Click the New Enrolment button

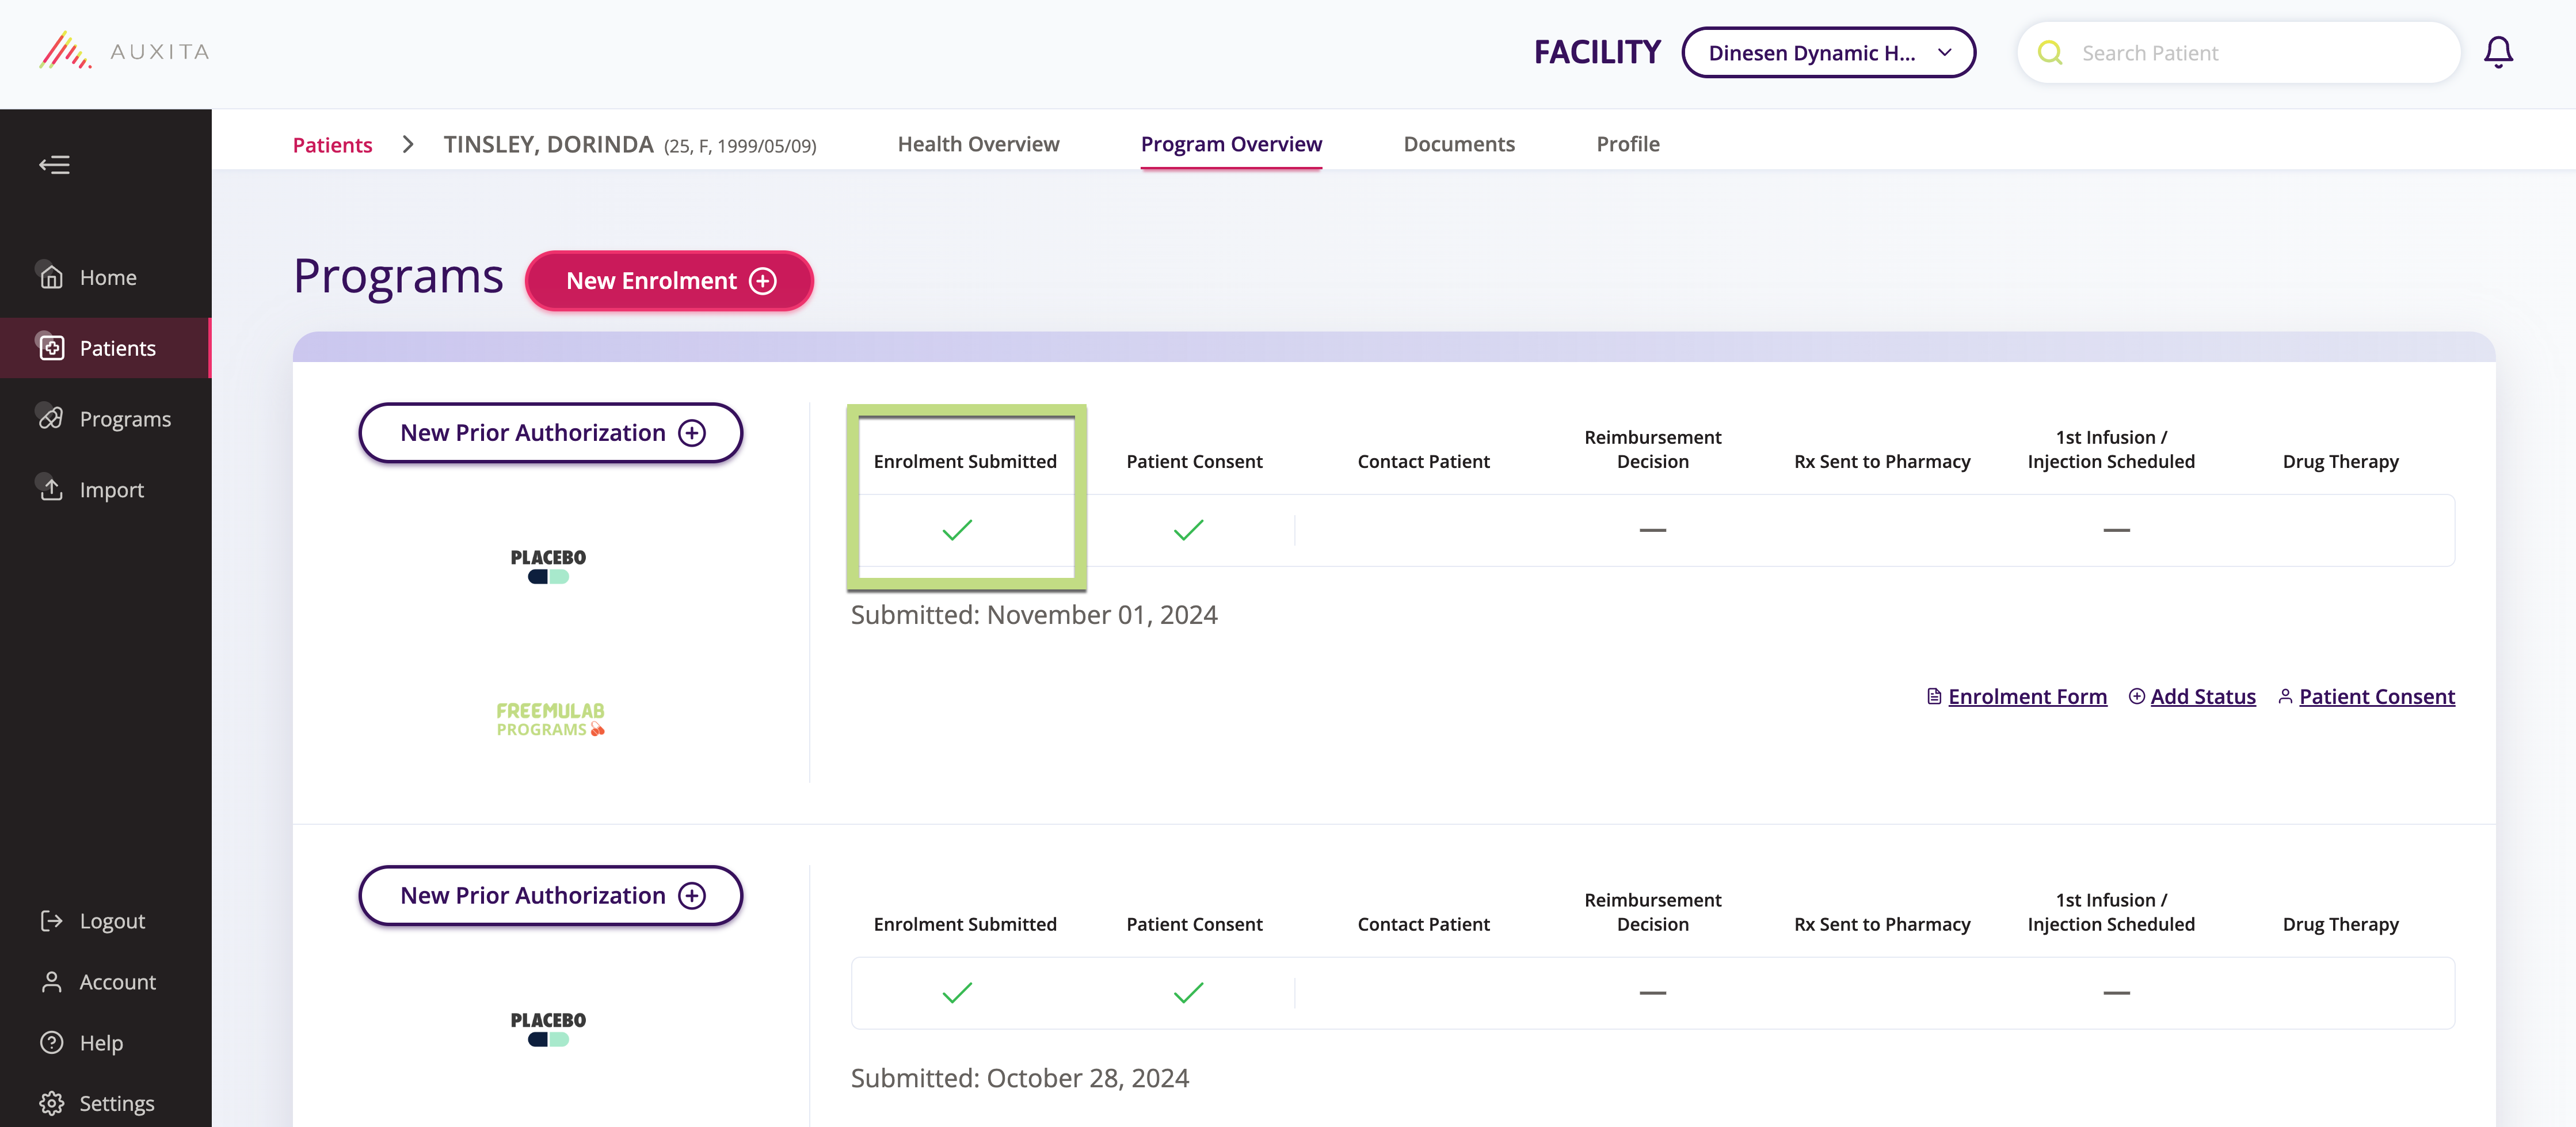[x=669, y=281]
